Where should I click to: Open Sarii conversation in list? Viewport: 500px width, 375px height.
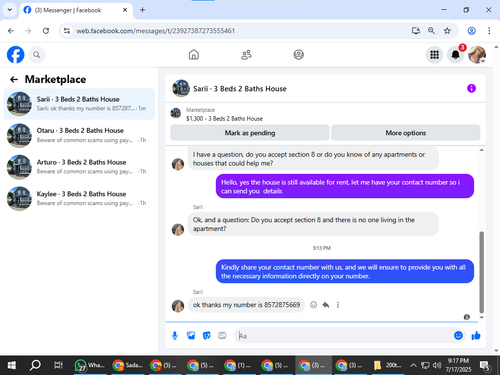[x=79, y=104]
